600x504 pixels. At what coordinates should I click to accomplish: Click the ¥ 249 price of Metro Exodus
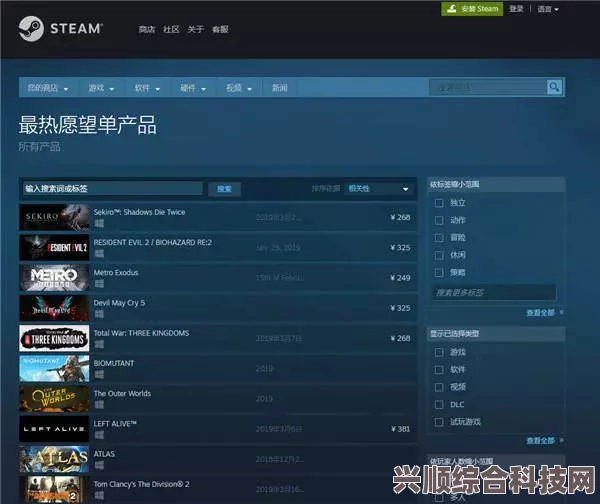point(400,278)
